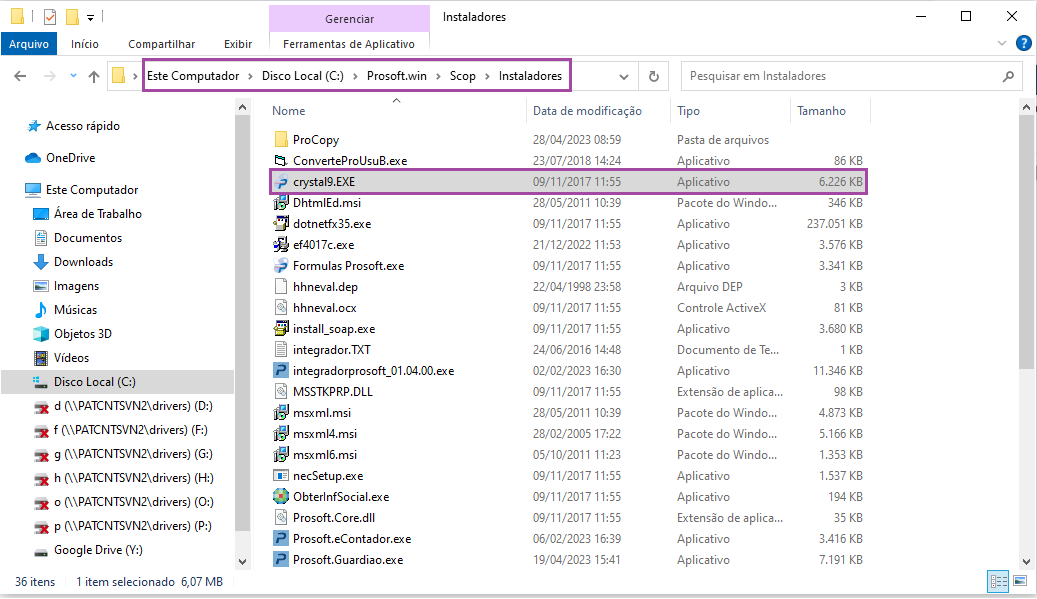Go up one folder level arrow
Screen dimensions: 1037x599
(94, 76)
